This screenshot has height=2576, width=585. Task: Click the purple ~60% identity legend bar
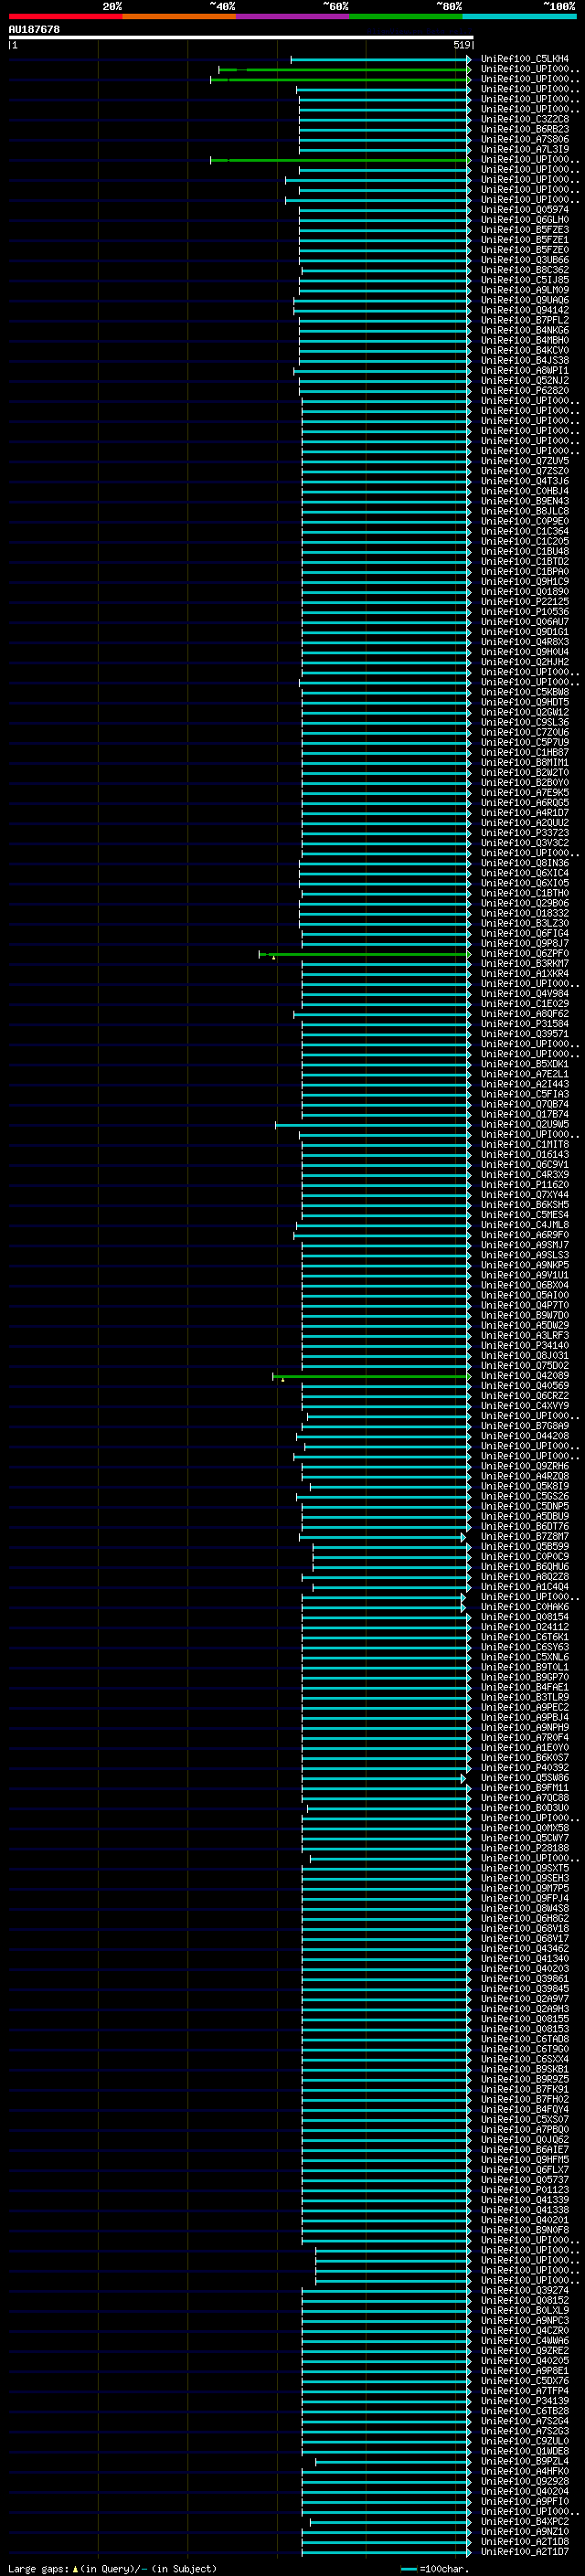292,16
